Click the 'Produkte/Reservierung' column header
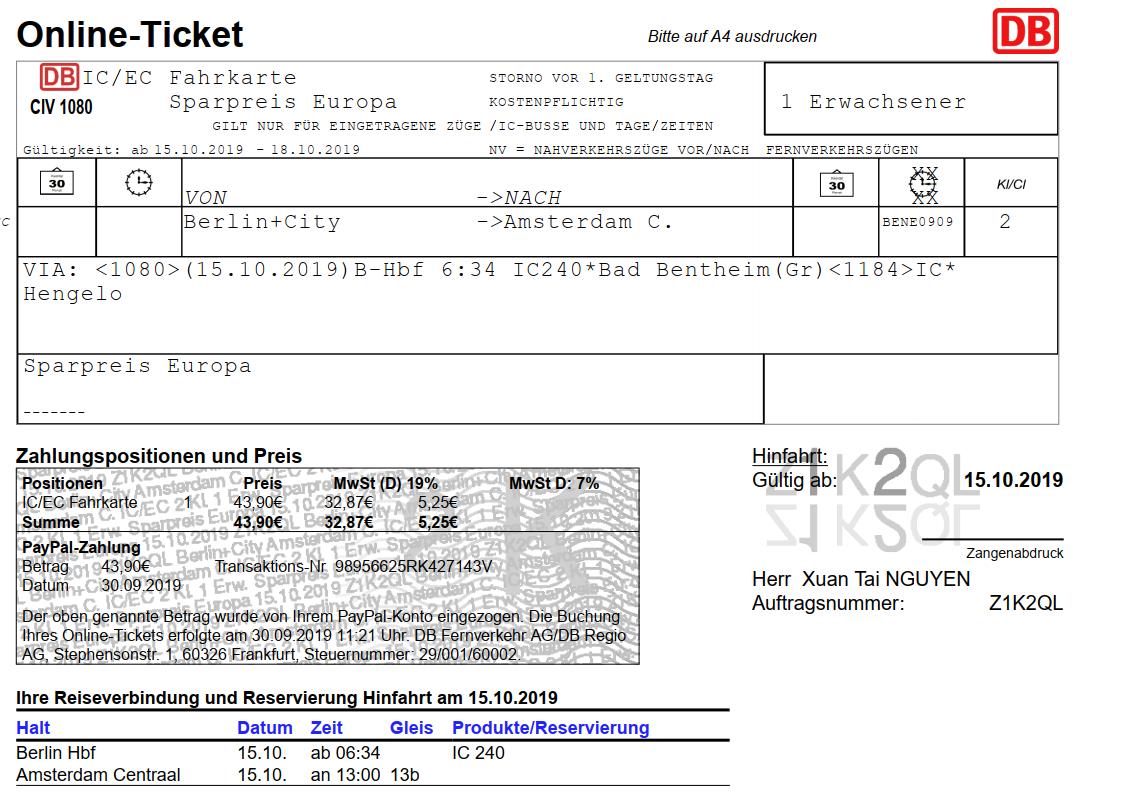 (550, 728)
